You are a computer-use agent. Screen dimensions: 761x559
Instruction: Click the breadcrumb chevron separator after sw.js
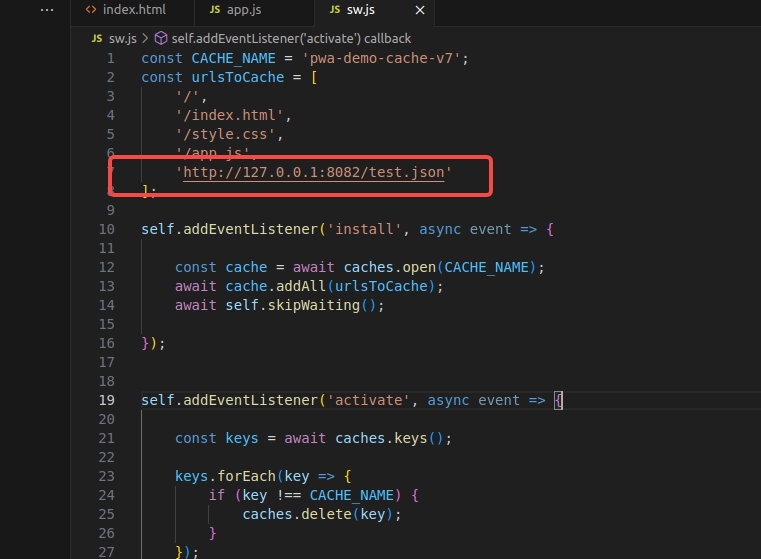[x=144, y=38]
